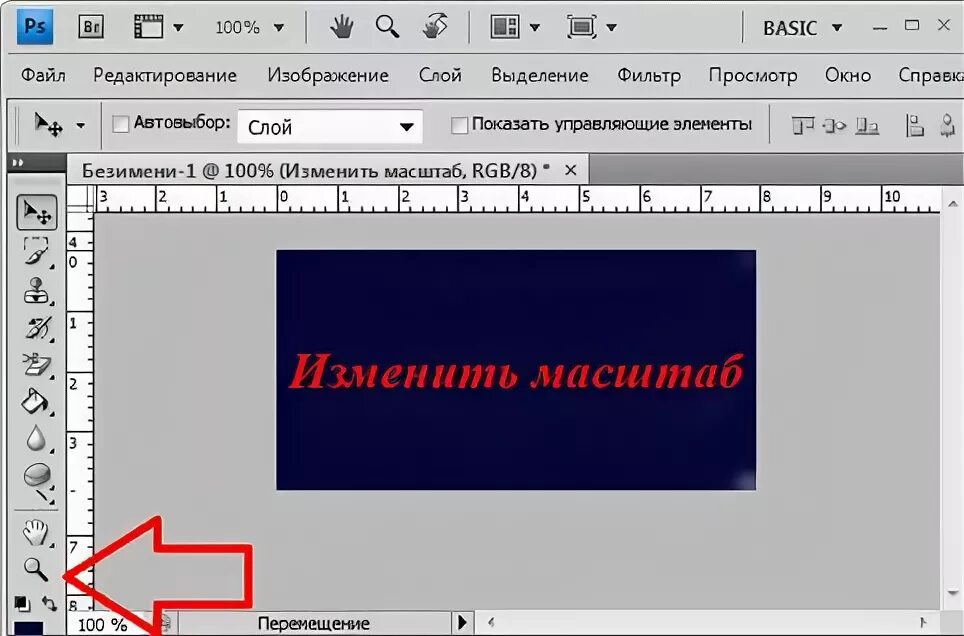The height and width of the screenshot is (636, 964).
Task: Click the vertical scrollbar down arrow
Action: (953, 593)
